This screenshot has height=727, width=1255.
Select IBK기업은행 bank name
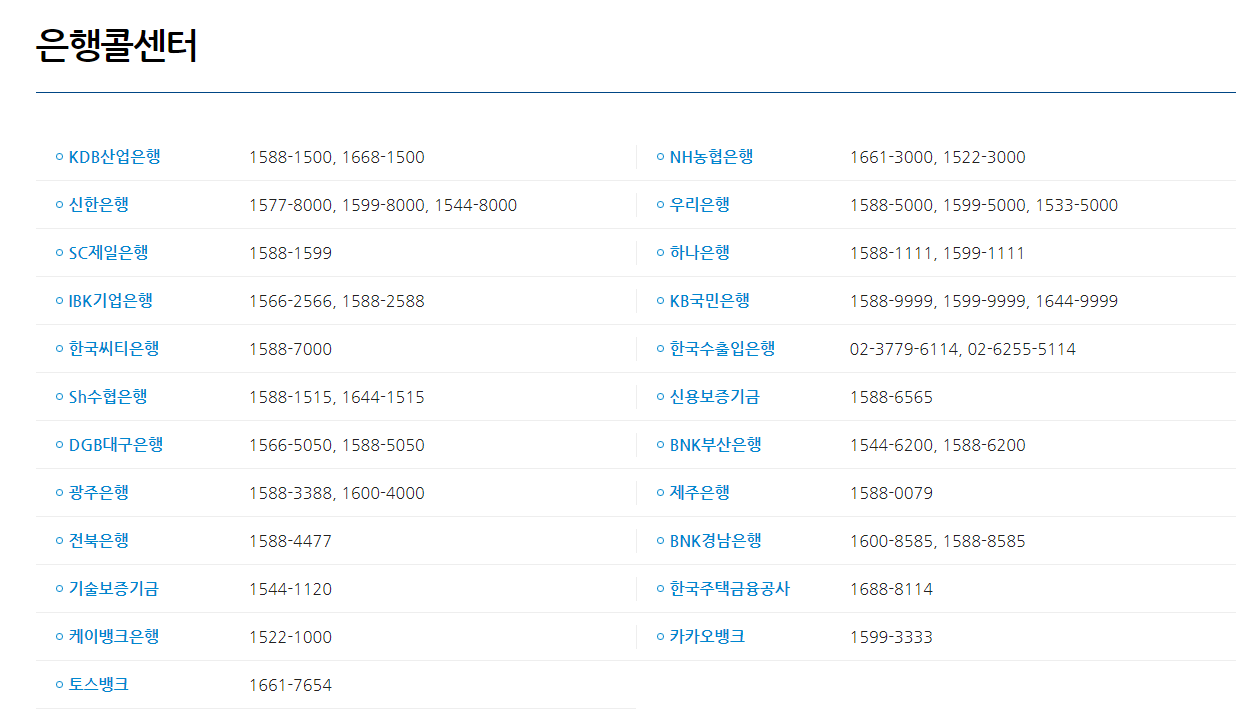(110, 301)
